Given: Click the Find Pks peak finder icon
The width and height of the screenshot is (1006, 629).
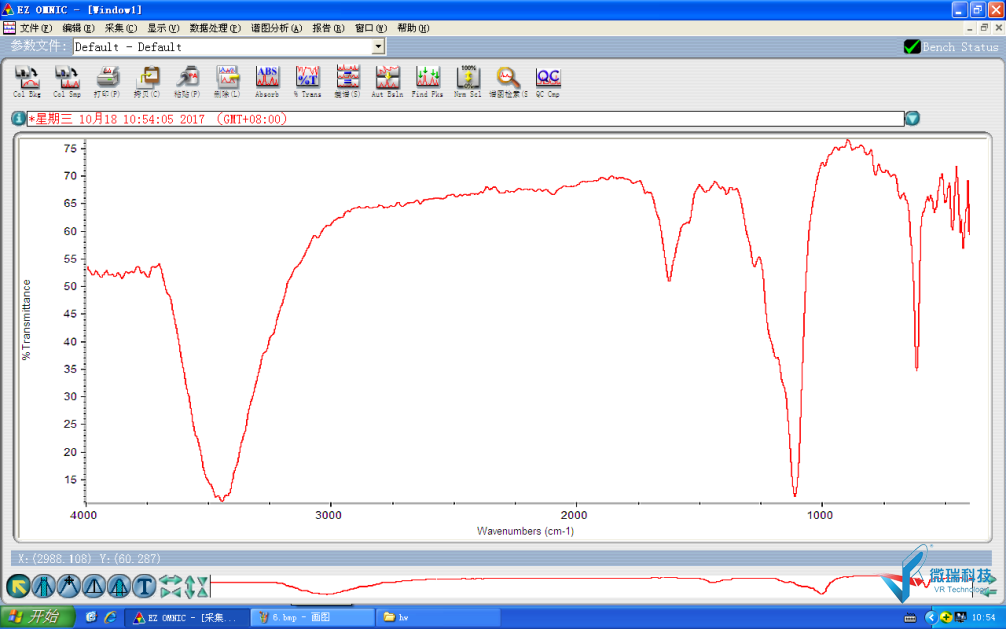Looking at the screenshot, I should click(427, 81).
